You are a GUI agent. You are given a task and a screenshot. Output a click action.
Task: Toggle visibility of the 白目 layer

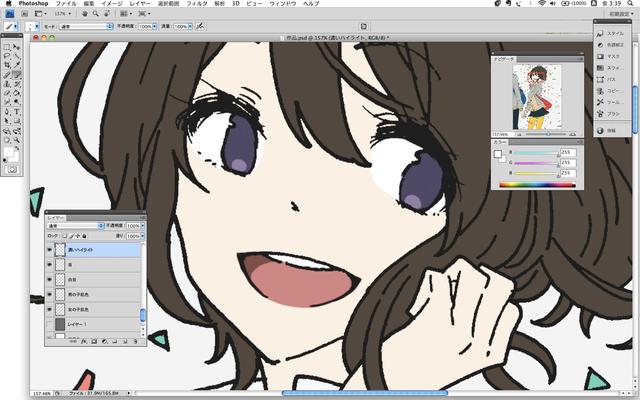point(51,280)
